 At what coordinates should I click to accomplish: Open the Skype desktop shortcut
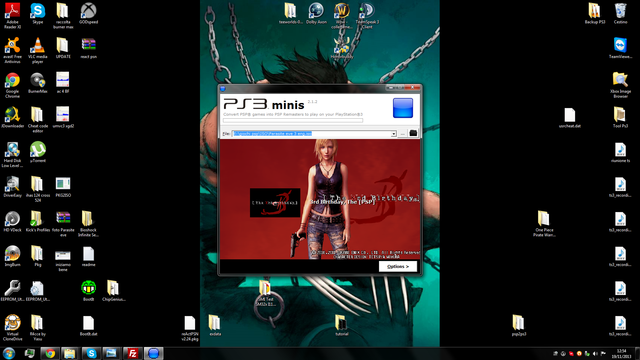click(x=38, y=13)
